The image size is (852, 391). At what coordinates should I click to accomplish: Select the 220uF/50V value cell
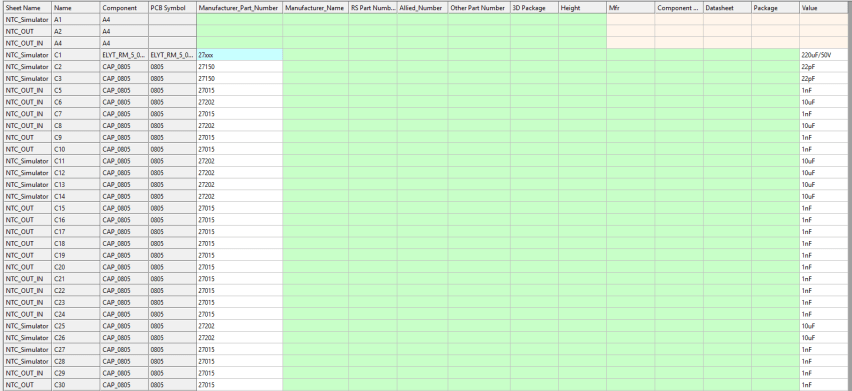tap(825, 55)
